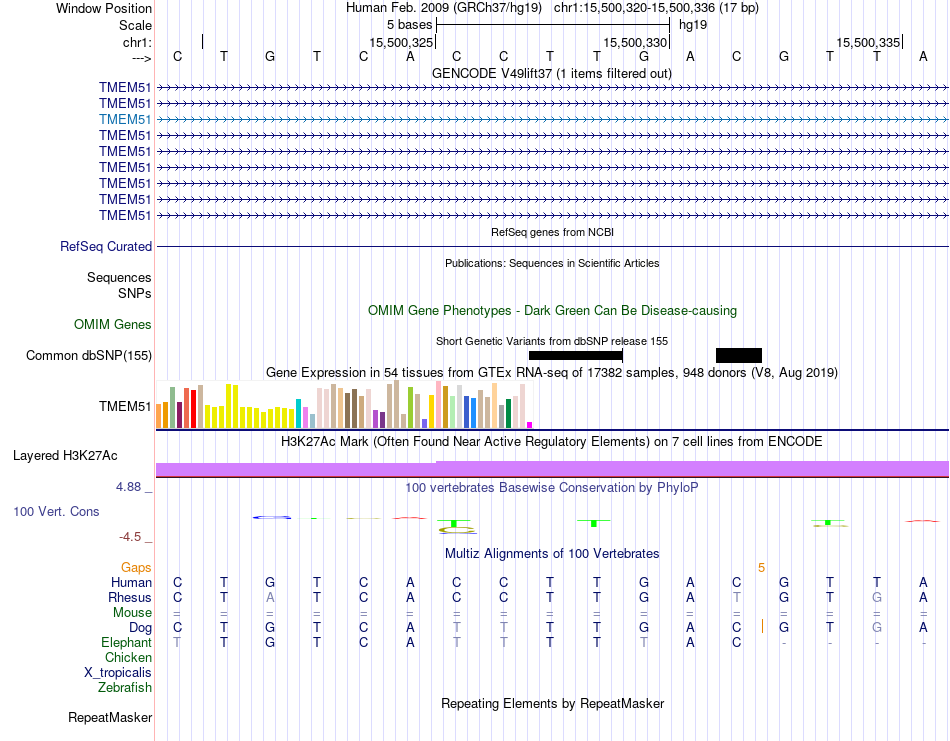Click the 'Sequences' publications track label
Screen dimensions: 950x741
119,277
